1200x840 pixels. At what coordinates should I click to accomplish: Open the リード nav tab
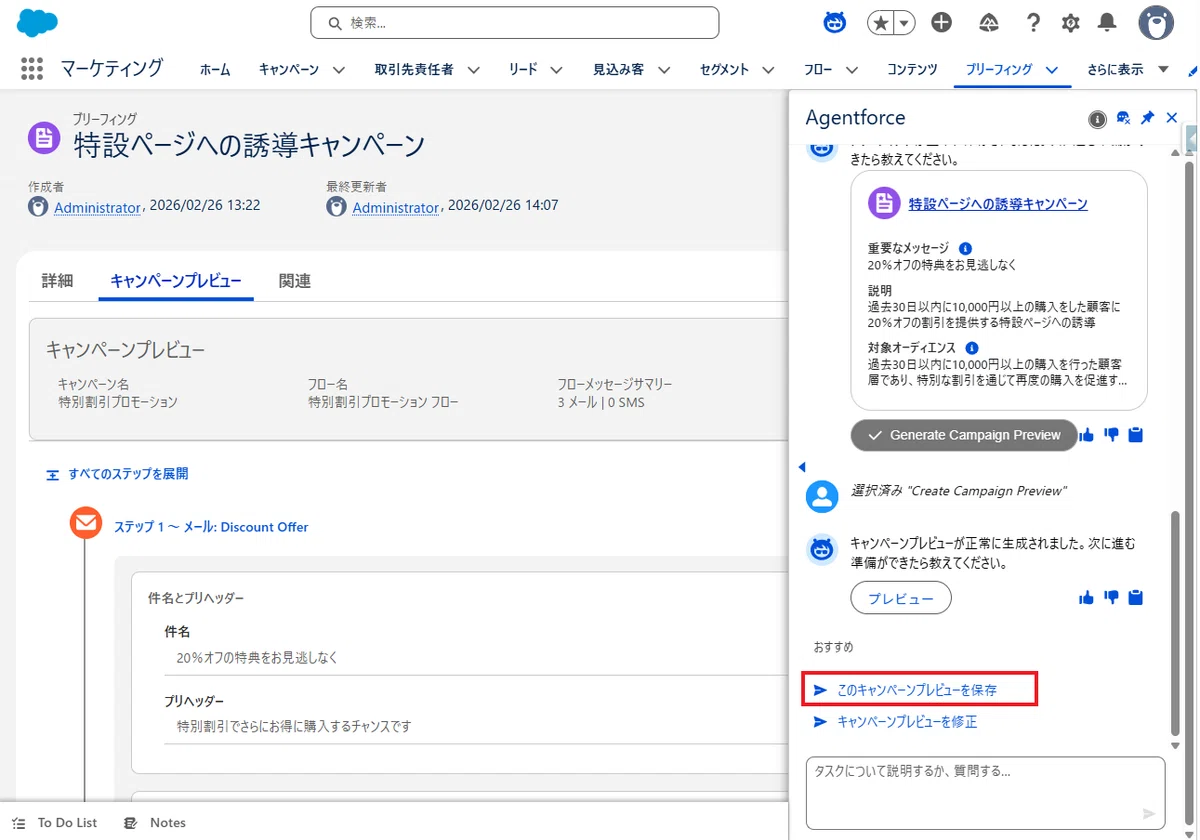point(523,70)
